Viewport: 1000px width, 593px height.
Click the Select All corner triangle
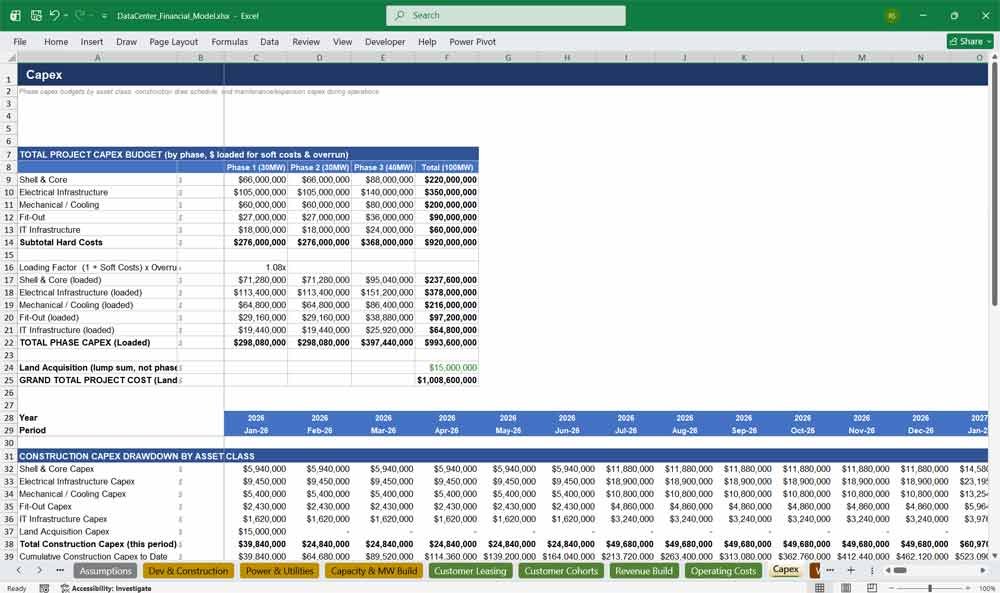tap(10, 57)
